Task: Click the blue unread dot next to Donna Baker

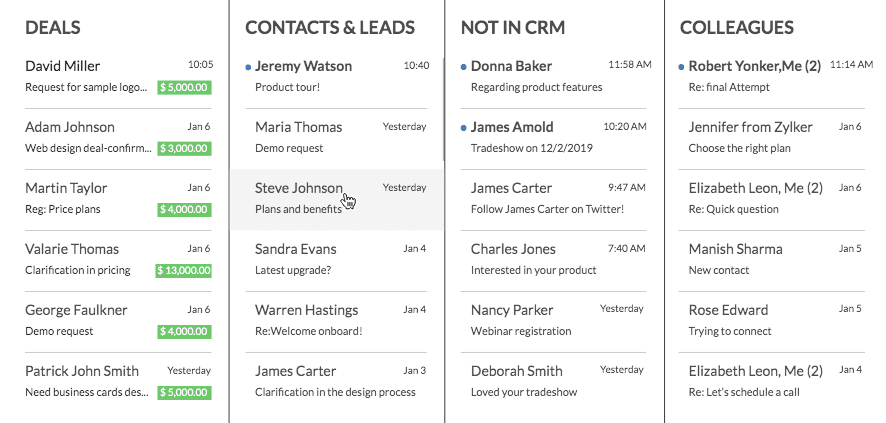Action: (463, 67)
